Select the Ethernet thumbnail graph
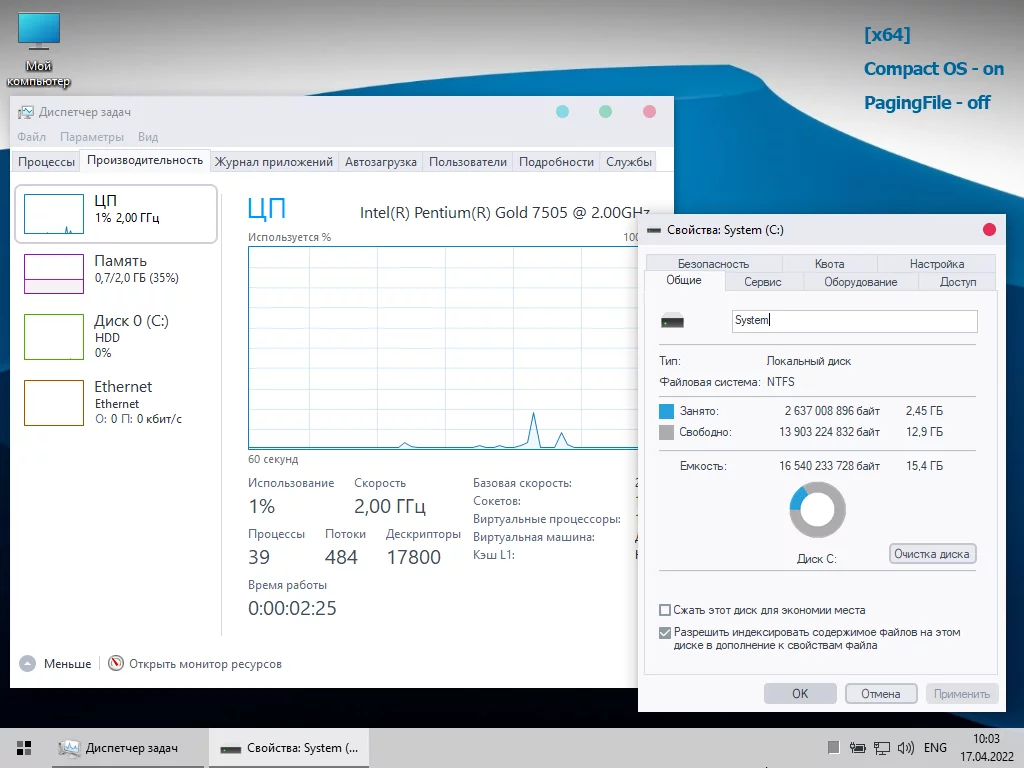 click(x=54, y=403)
